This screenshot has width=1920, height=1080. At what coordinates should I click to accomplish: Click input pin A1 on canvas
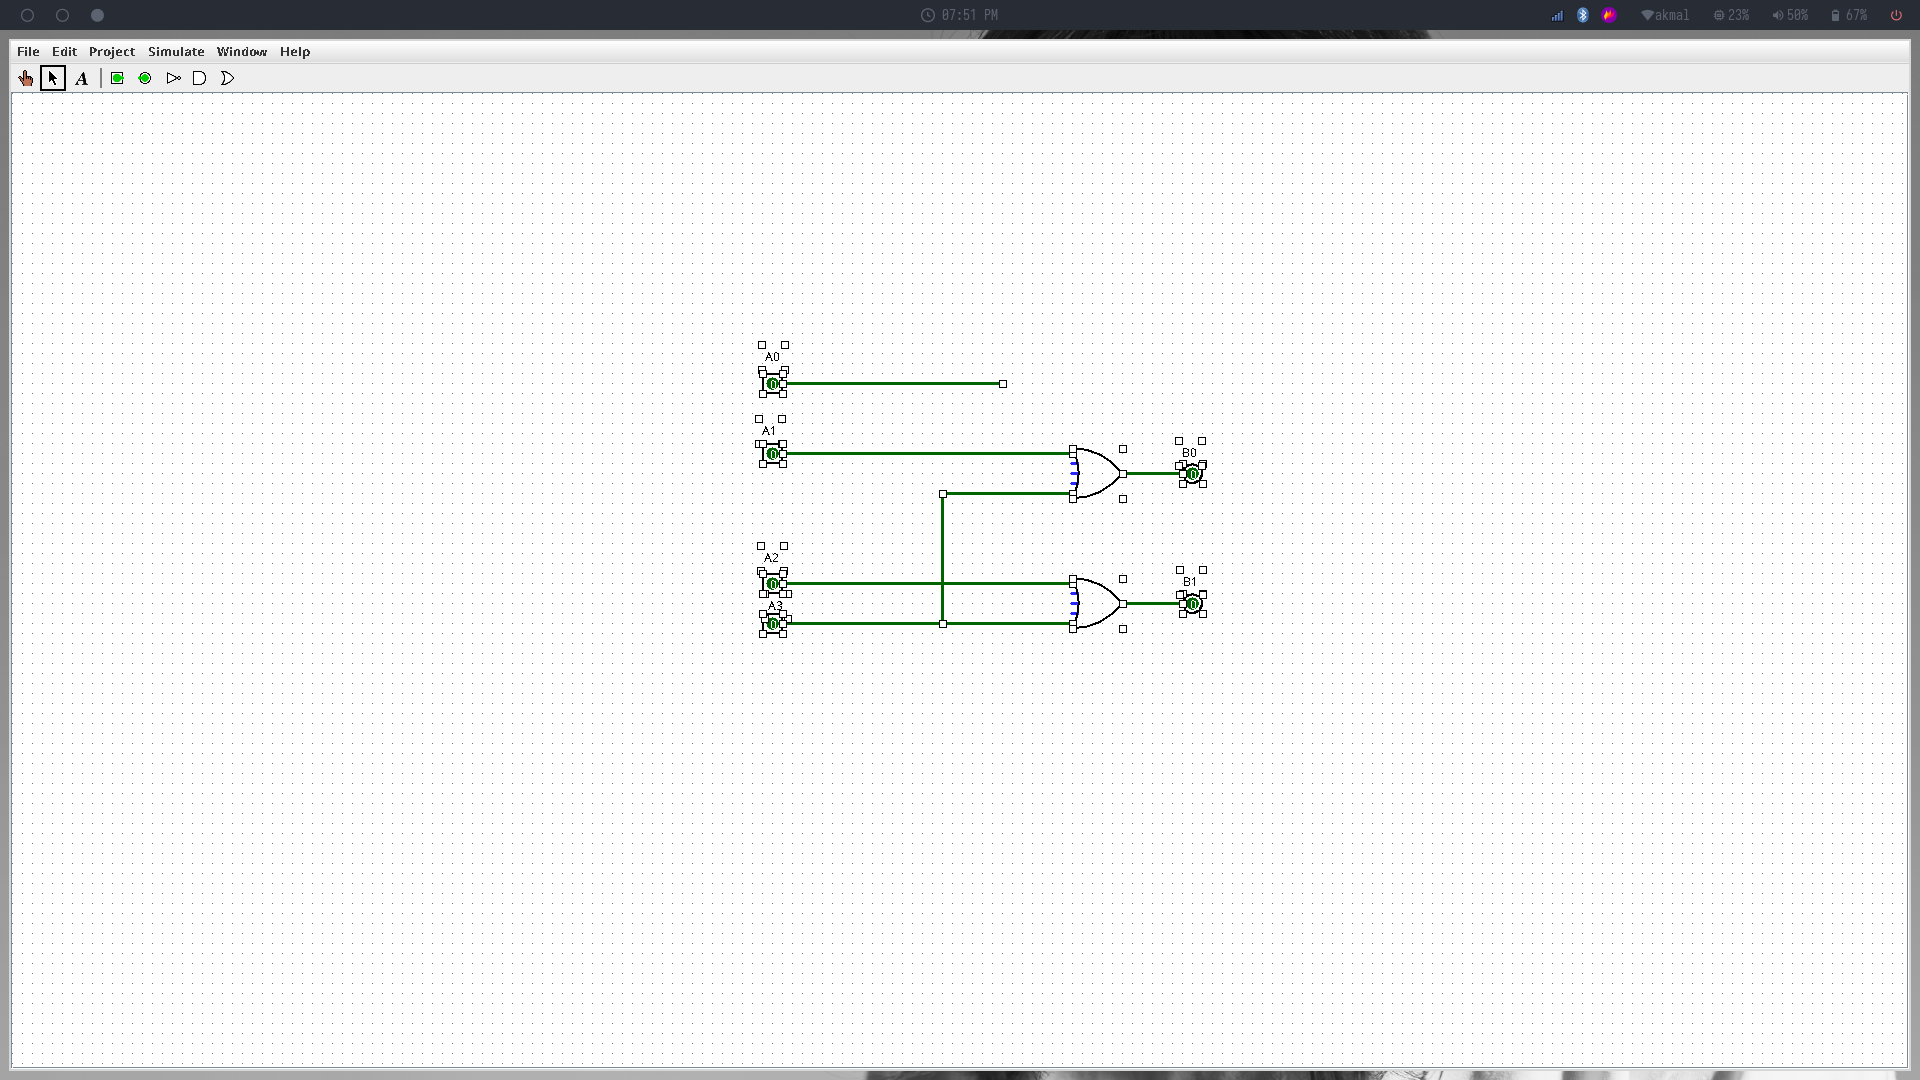(x=772, y=454)
